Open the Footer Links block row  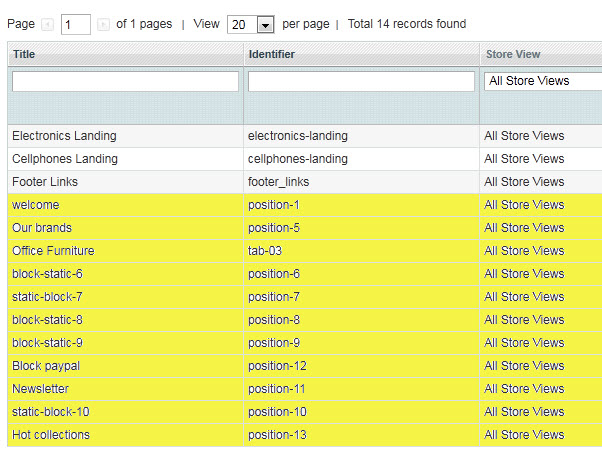[305, 182]
